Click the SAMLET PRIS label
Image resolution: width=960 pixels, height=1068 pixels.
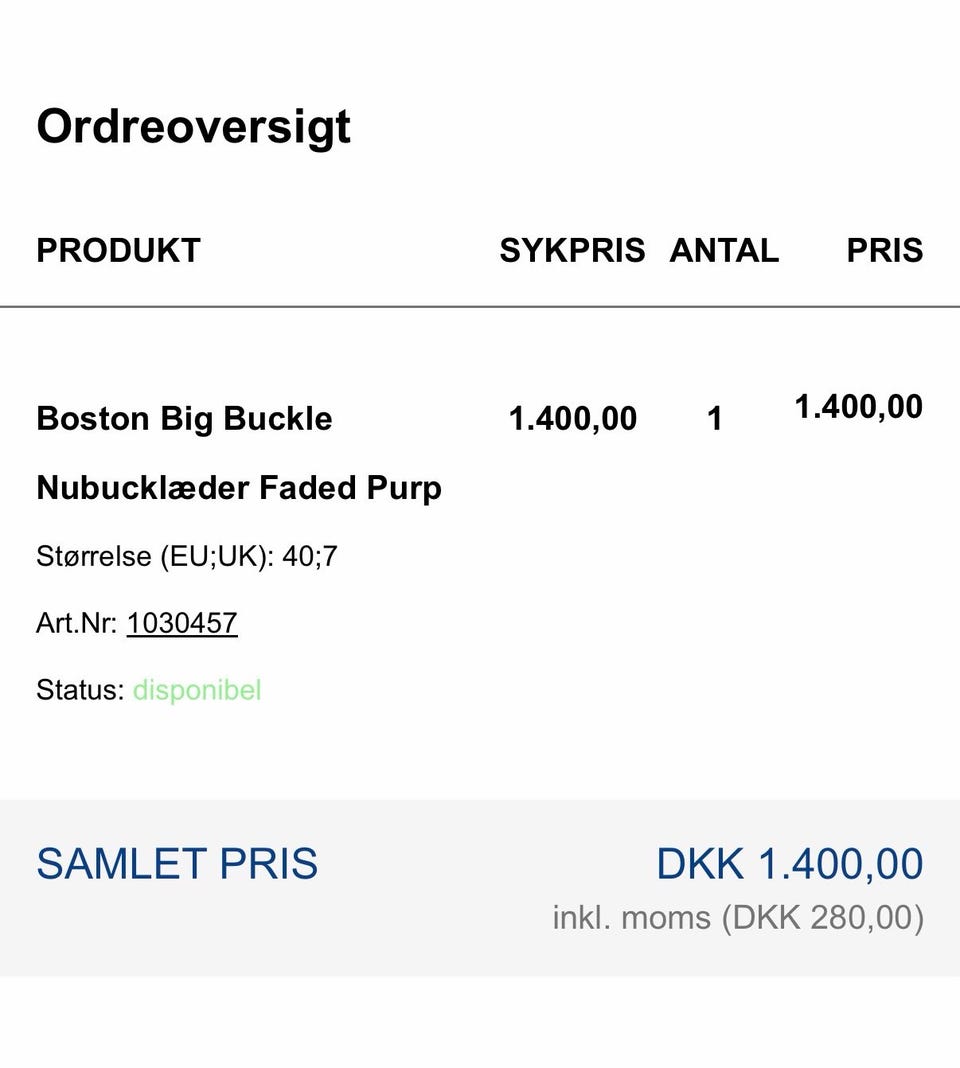point(177,864)
